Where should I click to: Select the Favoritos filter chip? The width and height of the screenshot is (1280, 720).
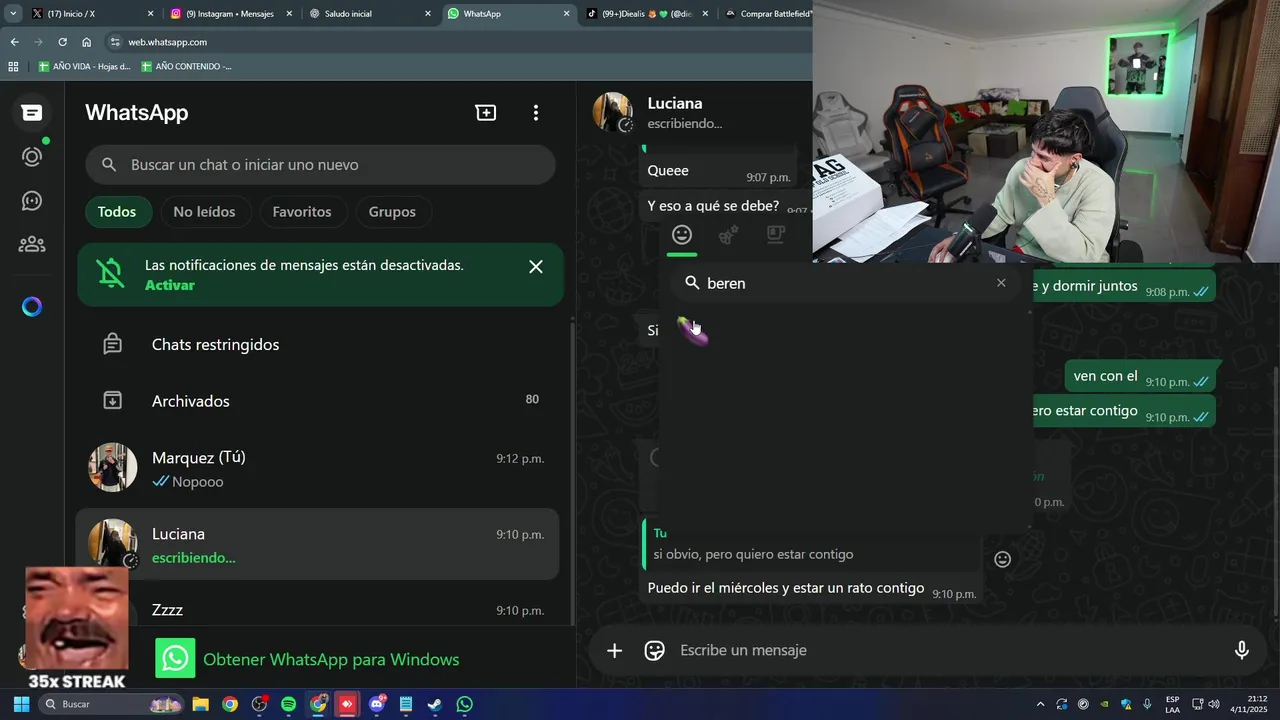pos(302,212)
